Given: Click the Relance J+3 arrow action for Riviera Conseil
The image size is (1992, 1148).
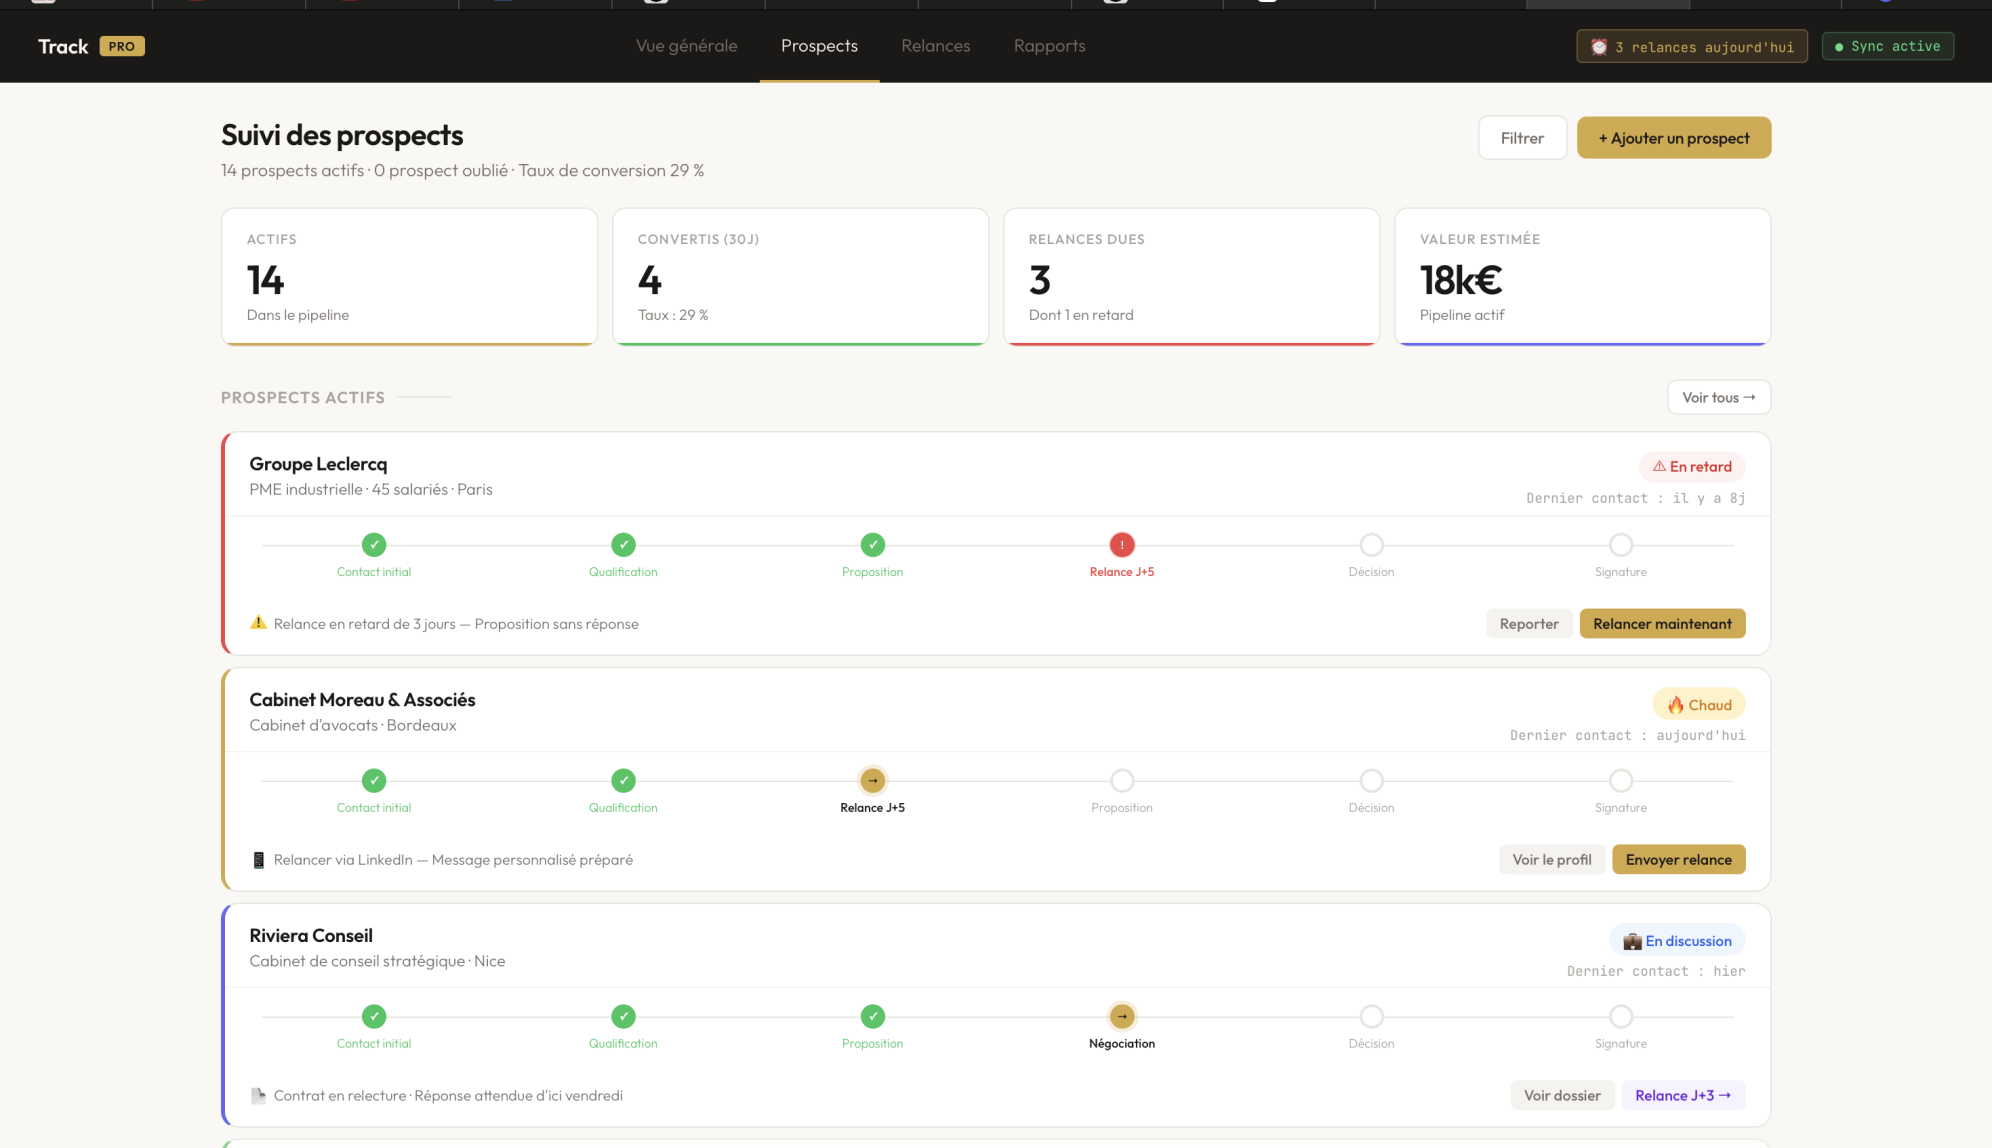Looking at the screenshot, I should point(1683,1095).
